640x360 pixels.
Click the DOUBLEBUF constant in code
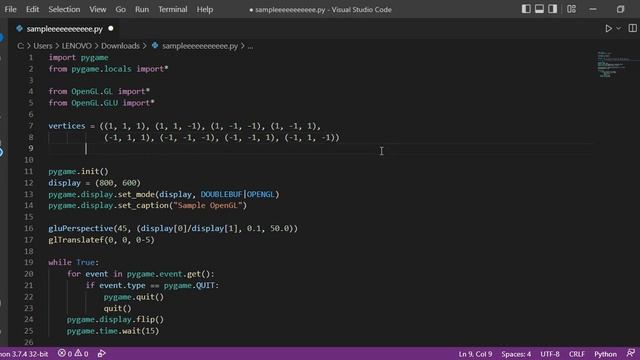[x=221, y=194]
